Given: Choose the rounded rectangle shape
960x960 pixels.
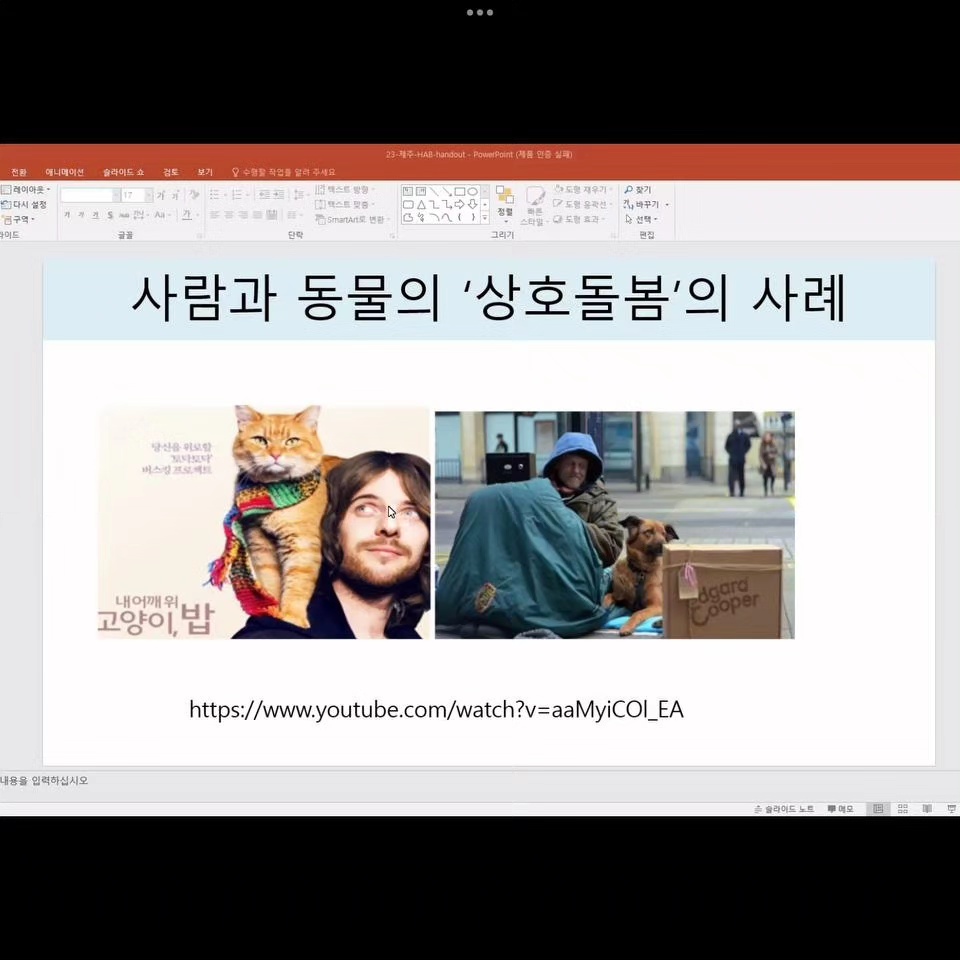Looking at the screenshot, I should 408,204.
